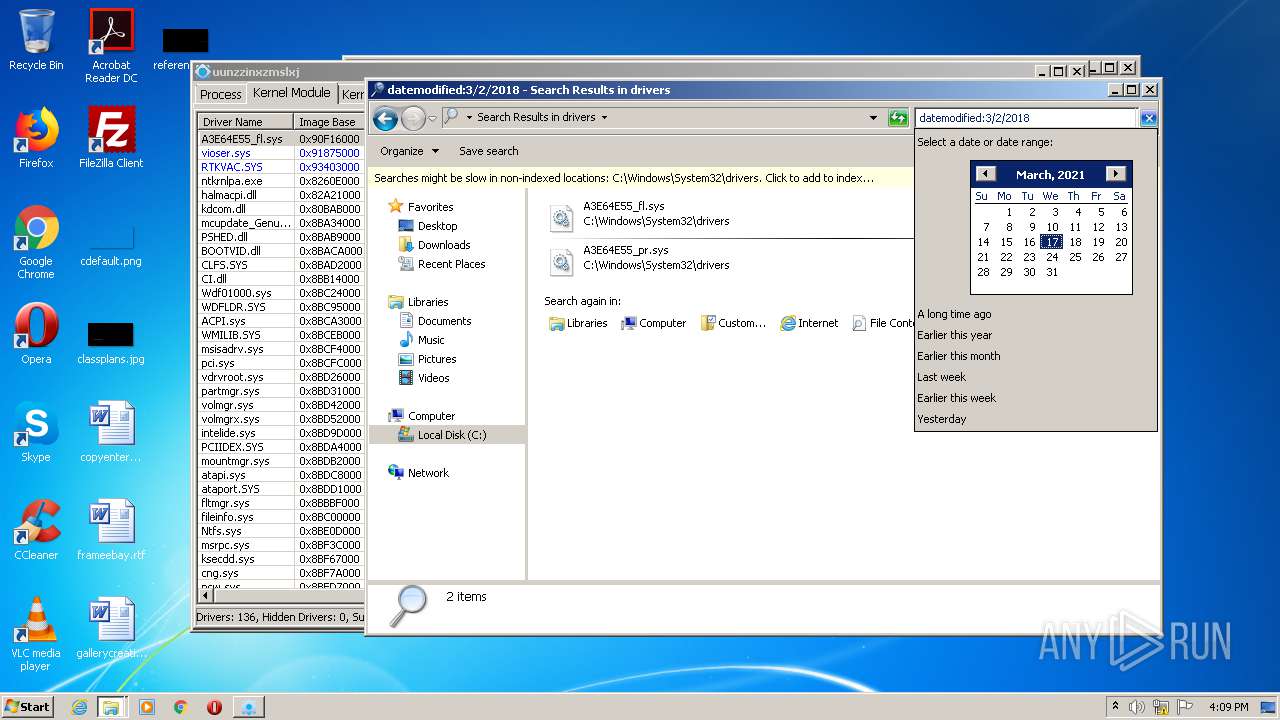Image resolution: width=1280 pixels, height=720 pixels.
Task: Clear the search box with the X button
Action: click(1148, 118)
